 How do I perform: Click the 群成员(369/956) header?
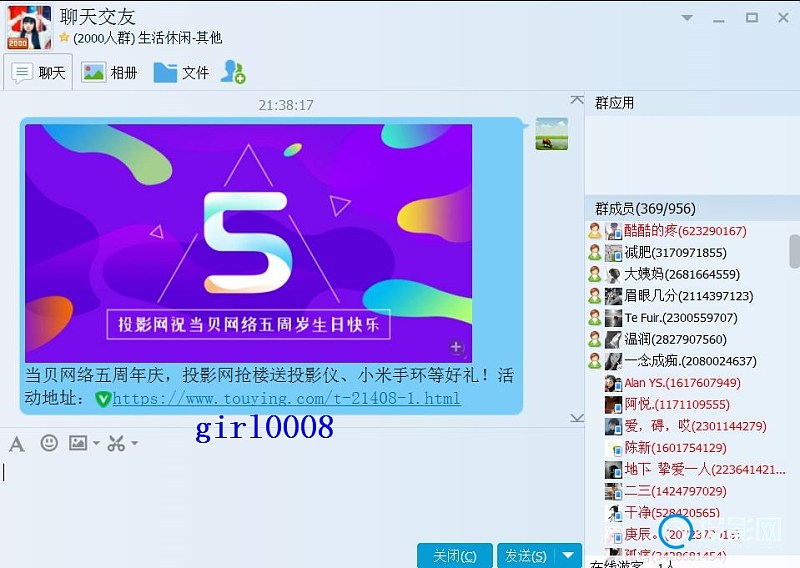[x=692, y=208]
